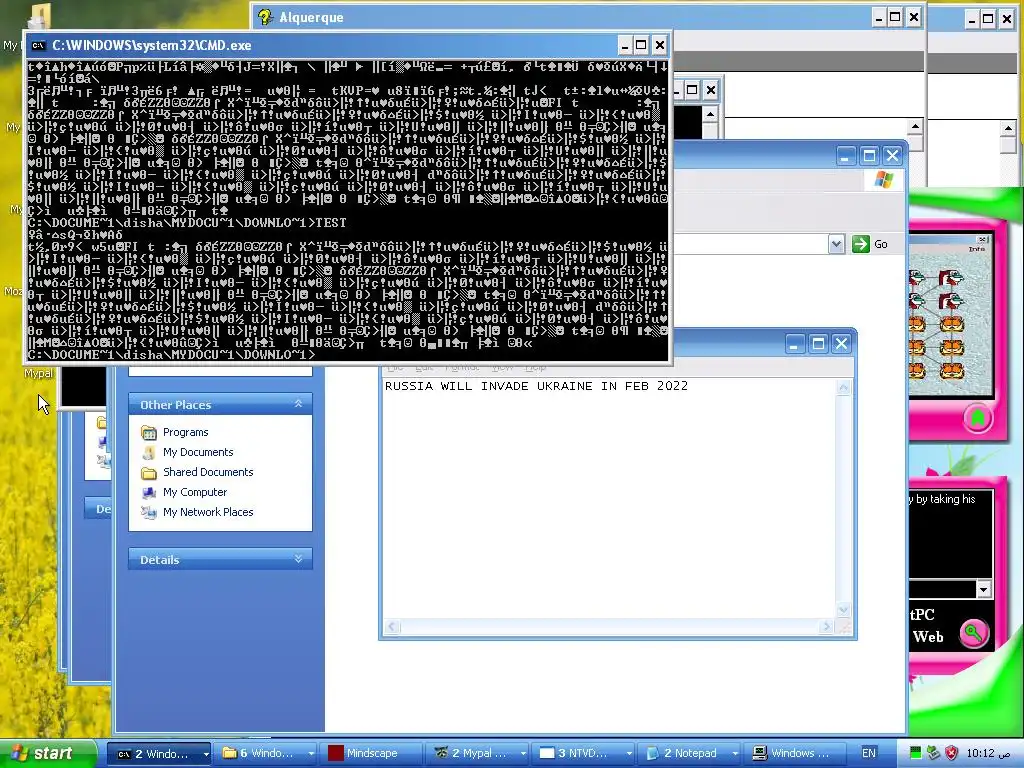This screenshot has width=1024, height=768.
Task: Click the Windows flag logo in Explorer toolbar
Action: pyautogui.click(x=884, y=180)
